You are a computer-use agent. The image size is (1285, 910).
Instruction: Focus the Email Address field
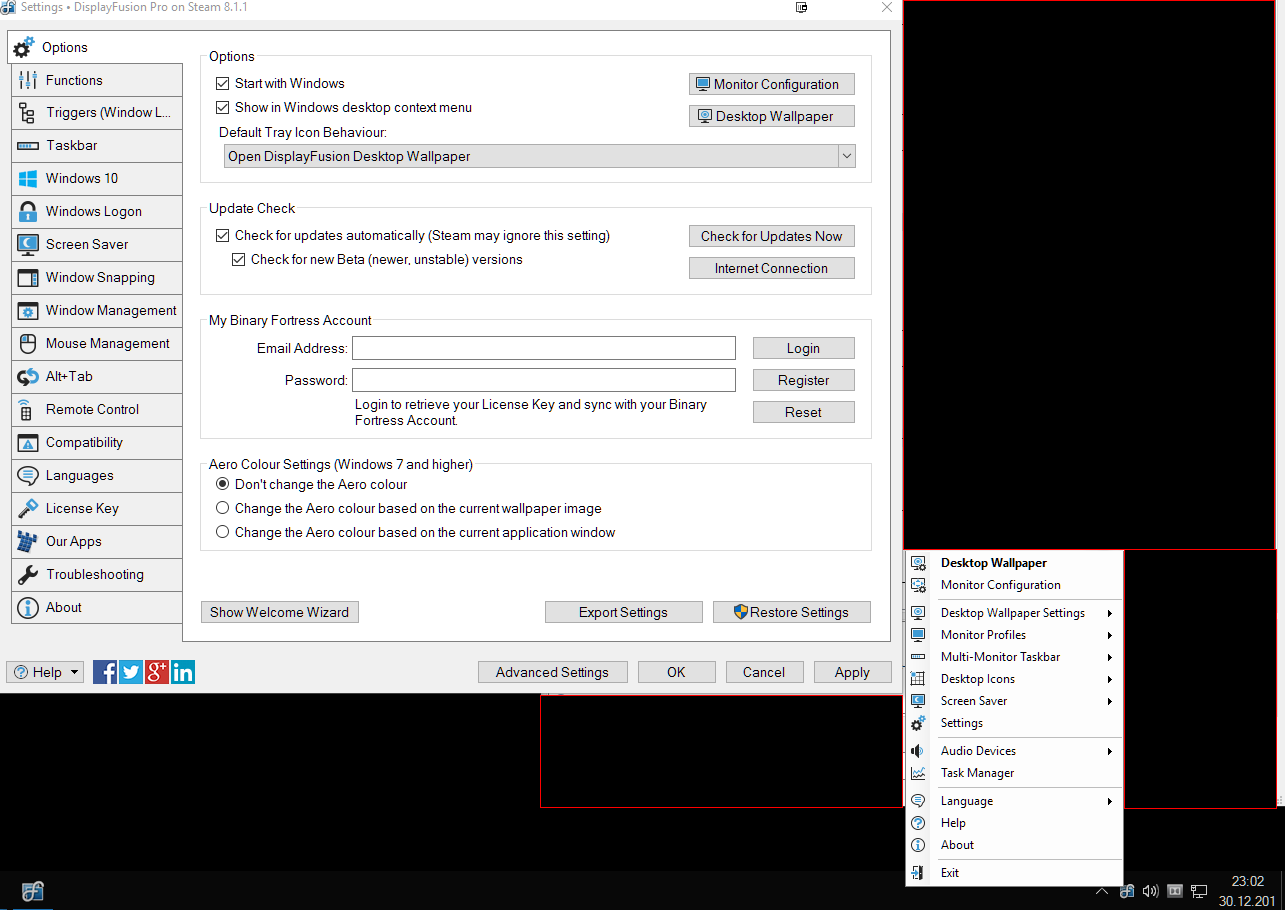(x=544, y=348)
